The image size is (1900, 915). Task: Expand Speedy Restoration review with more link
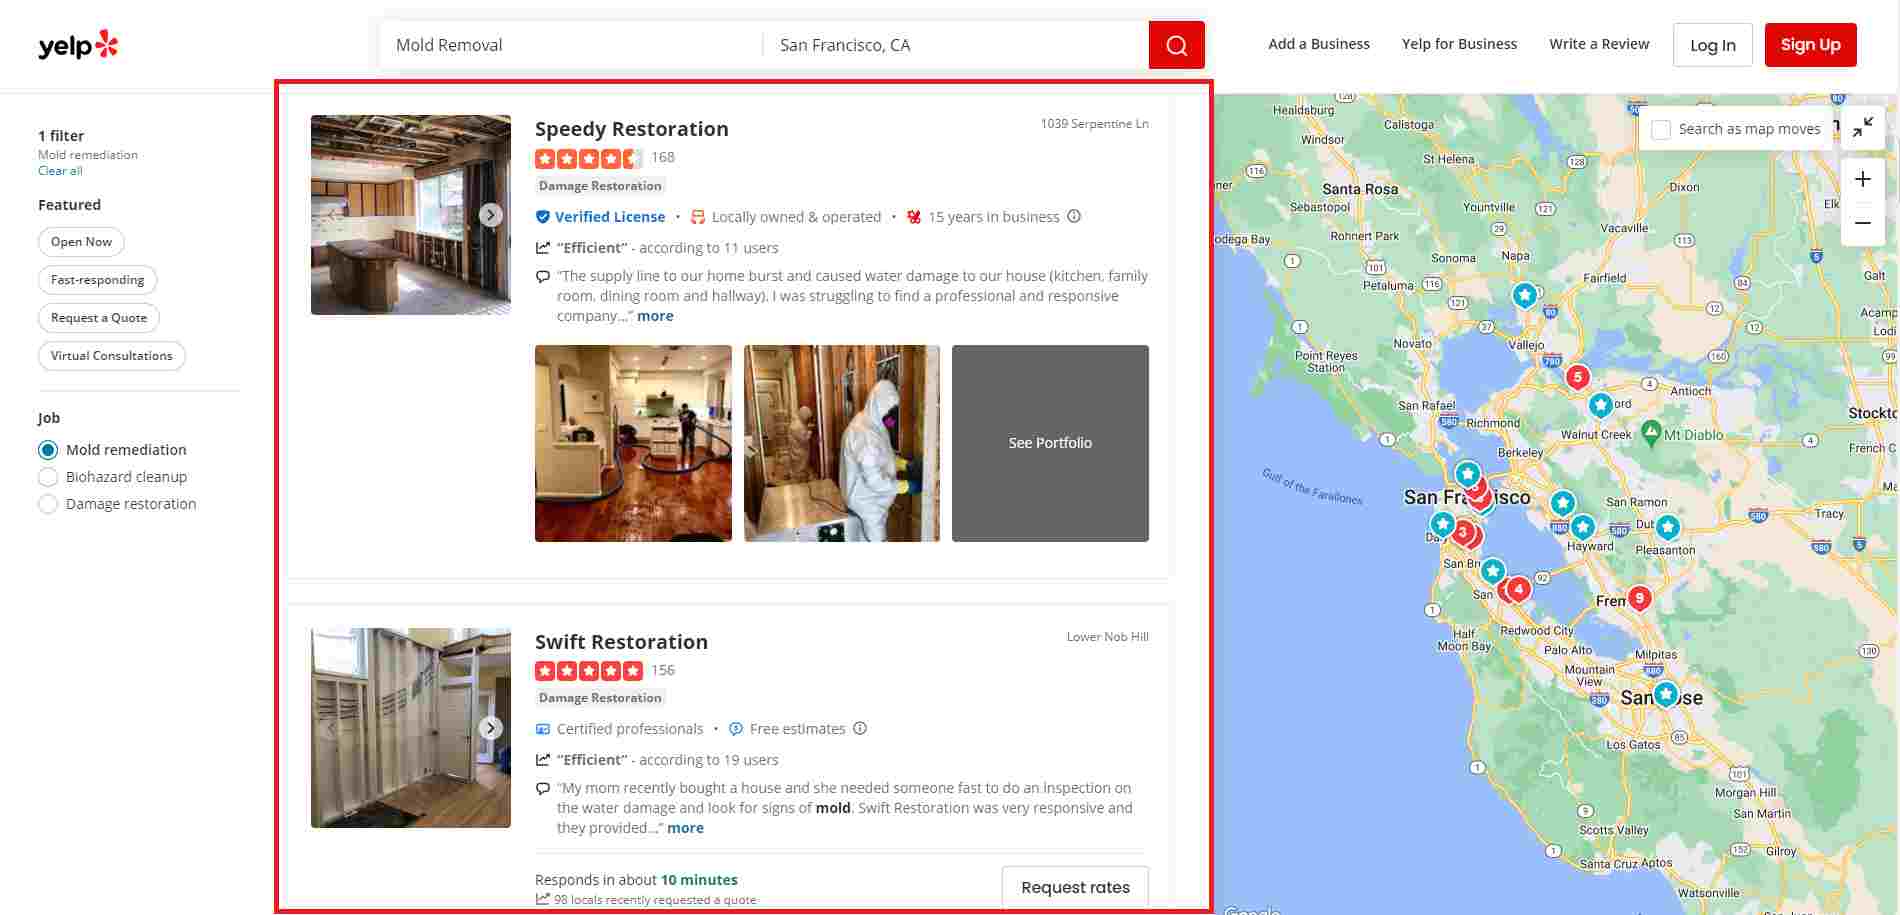coord(656,316)
